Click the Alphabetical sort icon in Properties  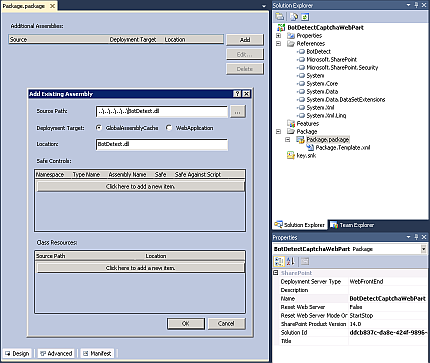291,262
